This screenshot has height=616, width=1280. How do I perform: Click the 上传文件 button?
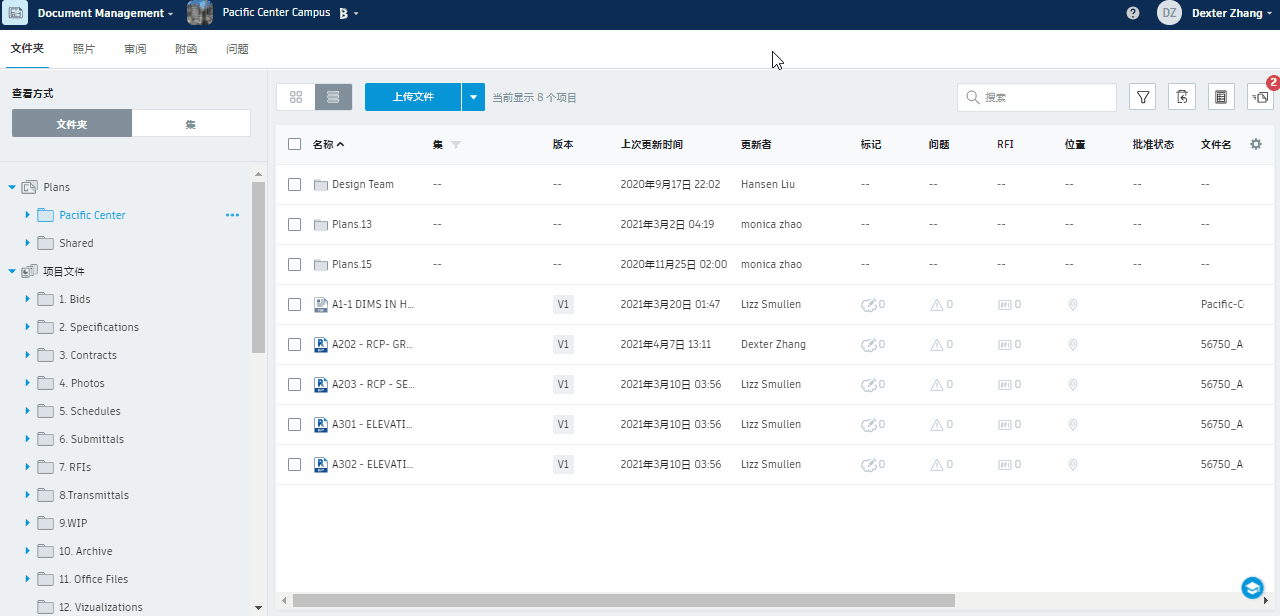pyautogui.click(x=413, y=97)
